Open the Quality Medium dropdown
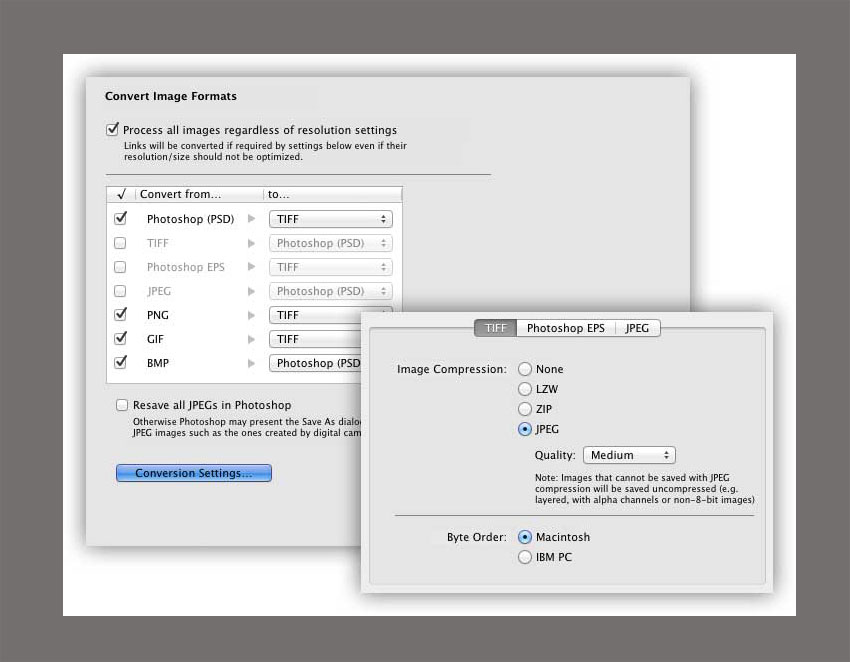This screenshot has height=662, width=850. tap(629, 455)
